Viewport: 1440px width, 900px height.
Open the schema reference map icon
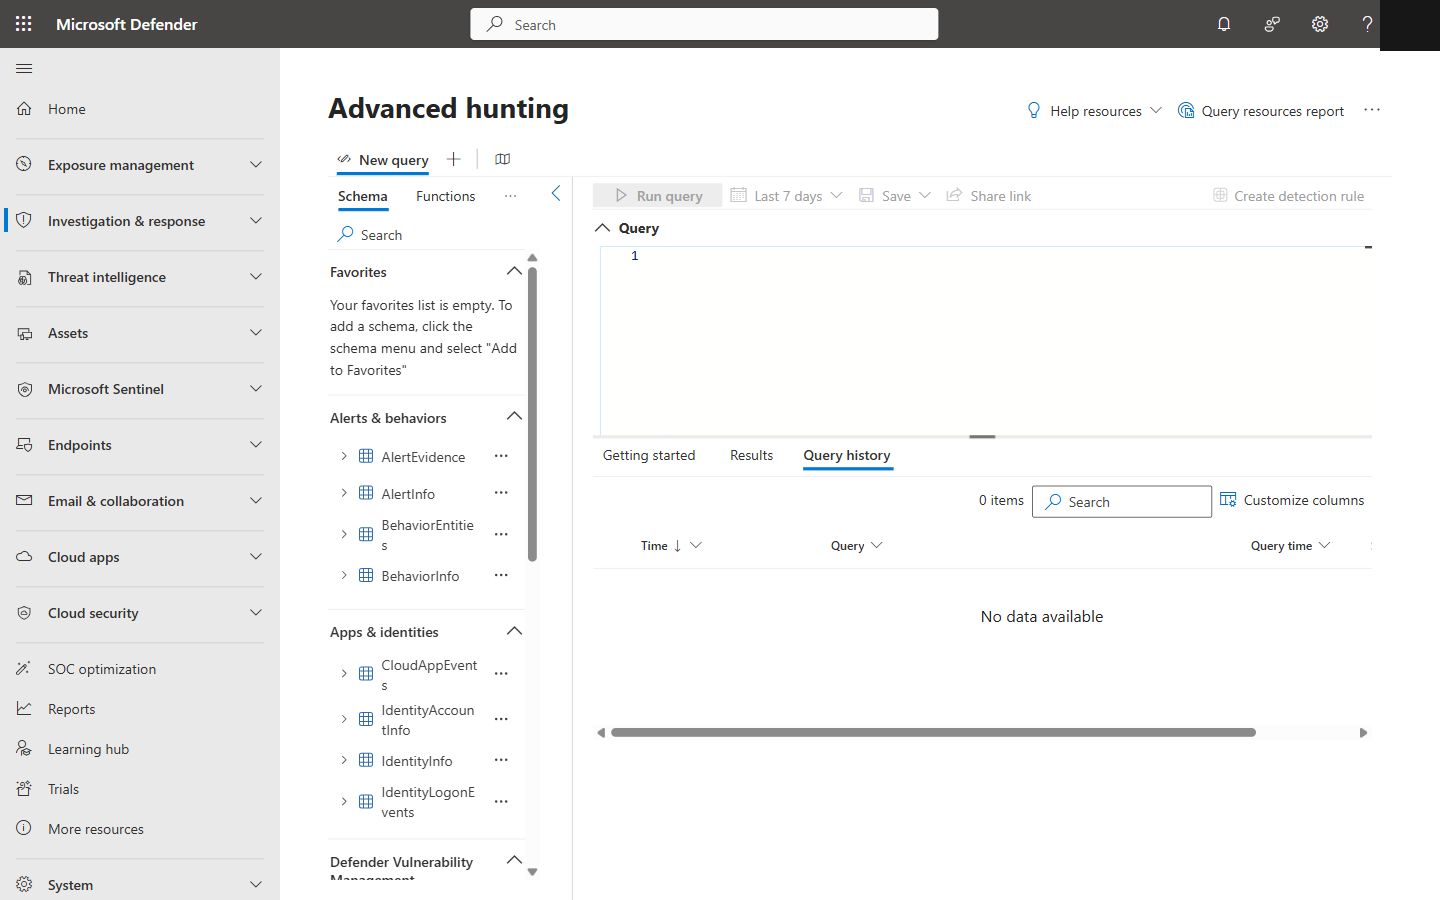(502, 158)
